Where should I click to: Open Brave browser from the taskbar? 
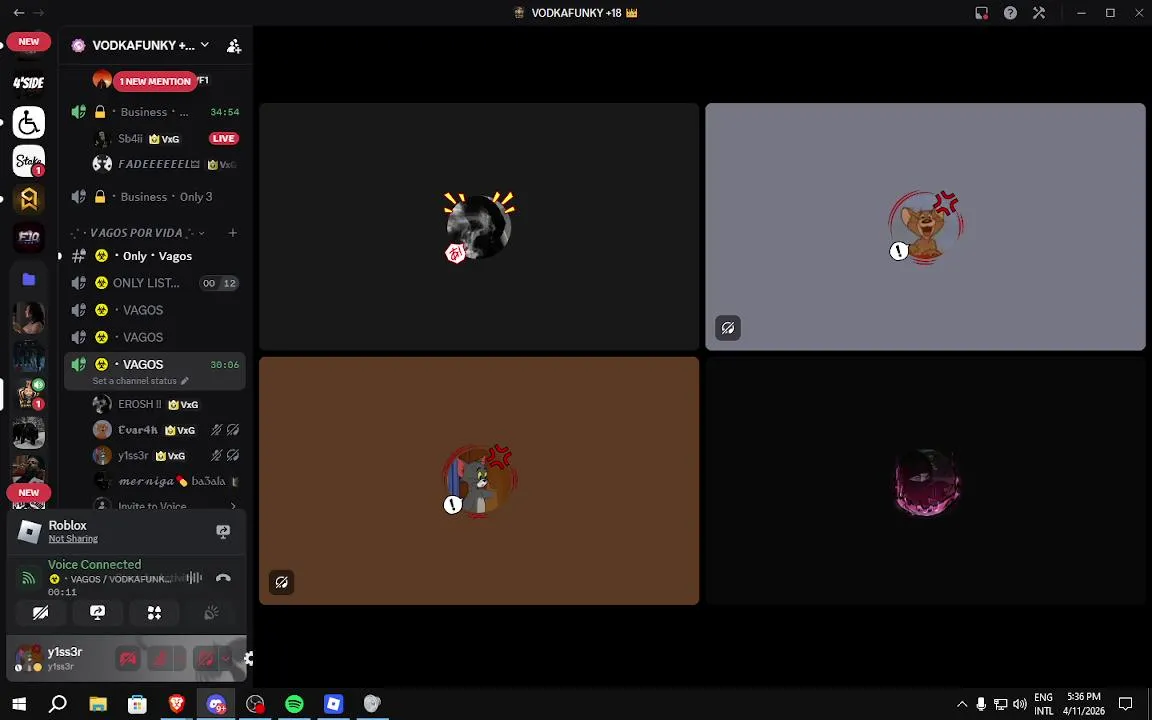(x=176, y=704)
